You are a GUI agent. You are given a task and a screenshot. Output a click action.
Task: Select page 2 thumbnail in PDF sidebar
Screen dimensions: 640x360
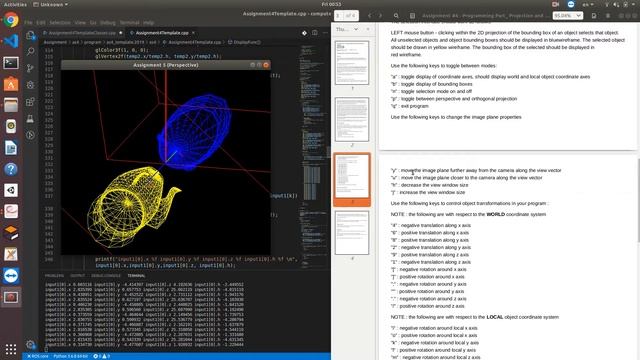point(352,120)
